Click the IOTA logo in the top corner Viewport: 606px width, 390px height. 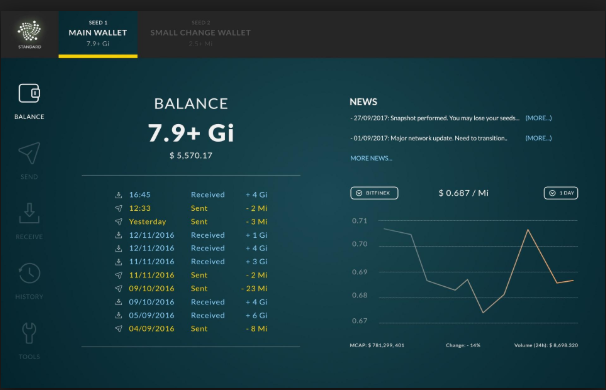(29, 31)
